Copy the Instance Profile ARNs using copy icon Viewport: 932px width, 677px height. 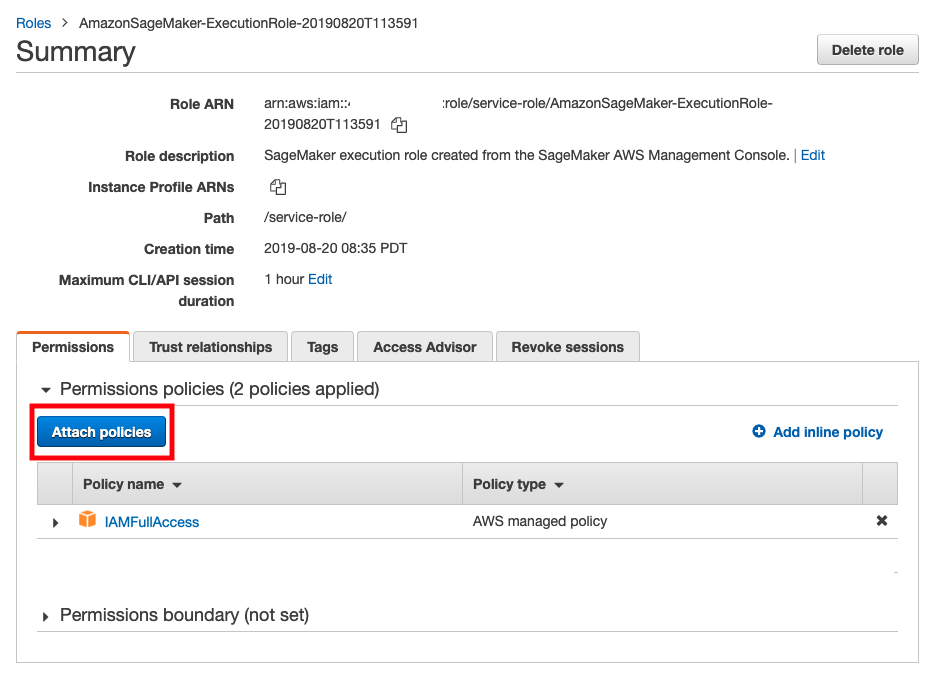[278, 187]
